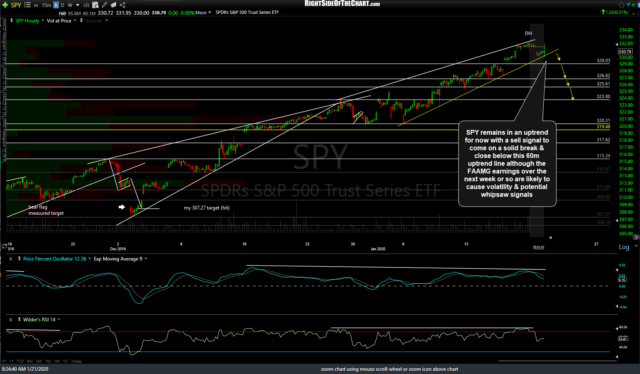The width and height of the screenshot is (640, 374).
Task: Click the chart style bars icon
Action: (87, 5)
